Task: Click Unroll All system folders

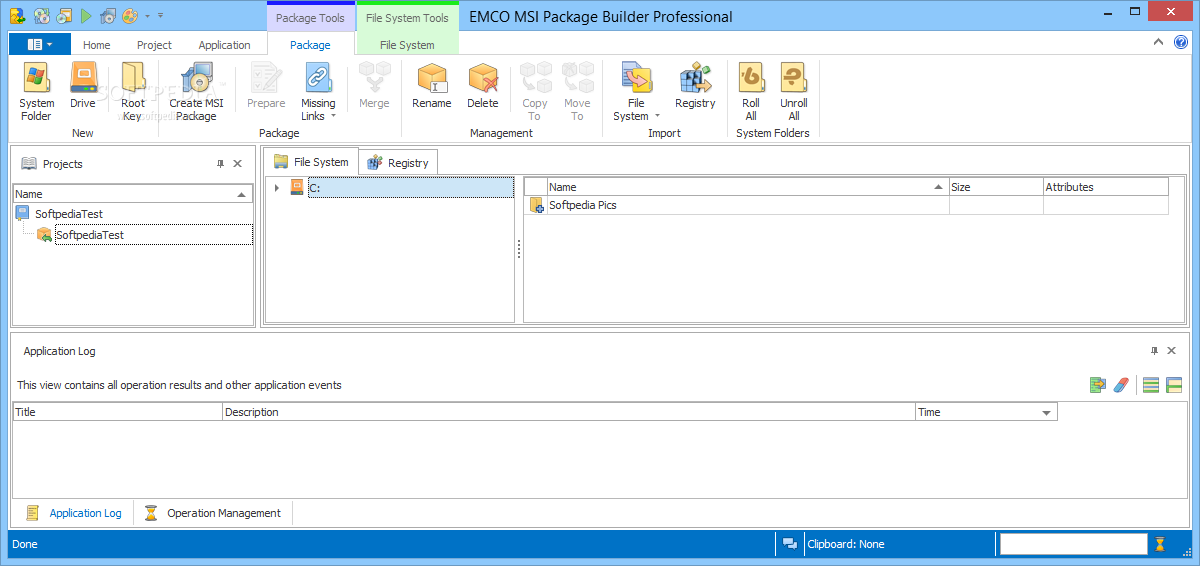Action: pos(794,91)
